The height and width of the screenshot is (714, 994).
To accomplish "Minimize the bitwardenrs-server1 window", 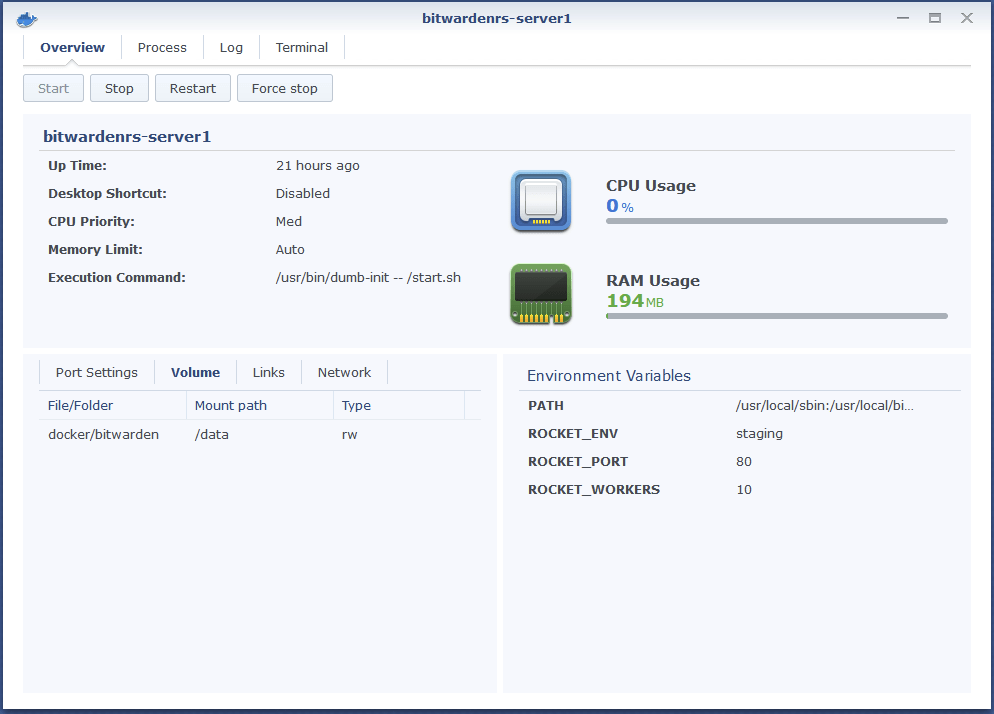I will pyautogui.click(x=903, y=18).
